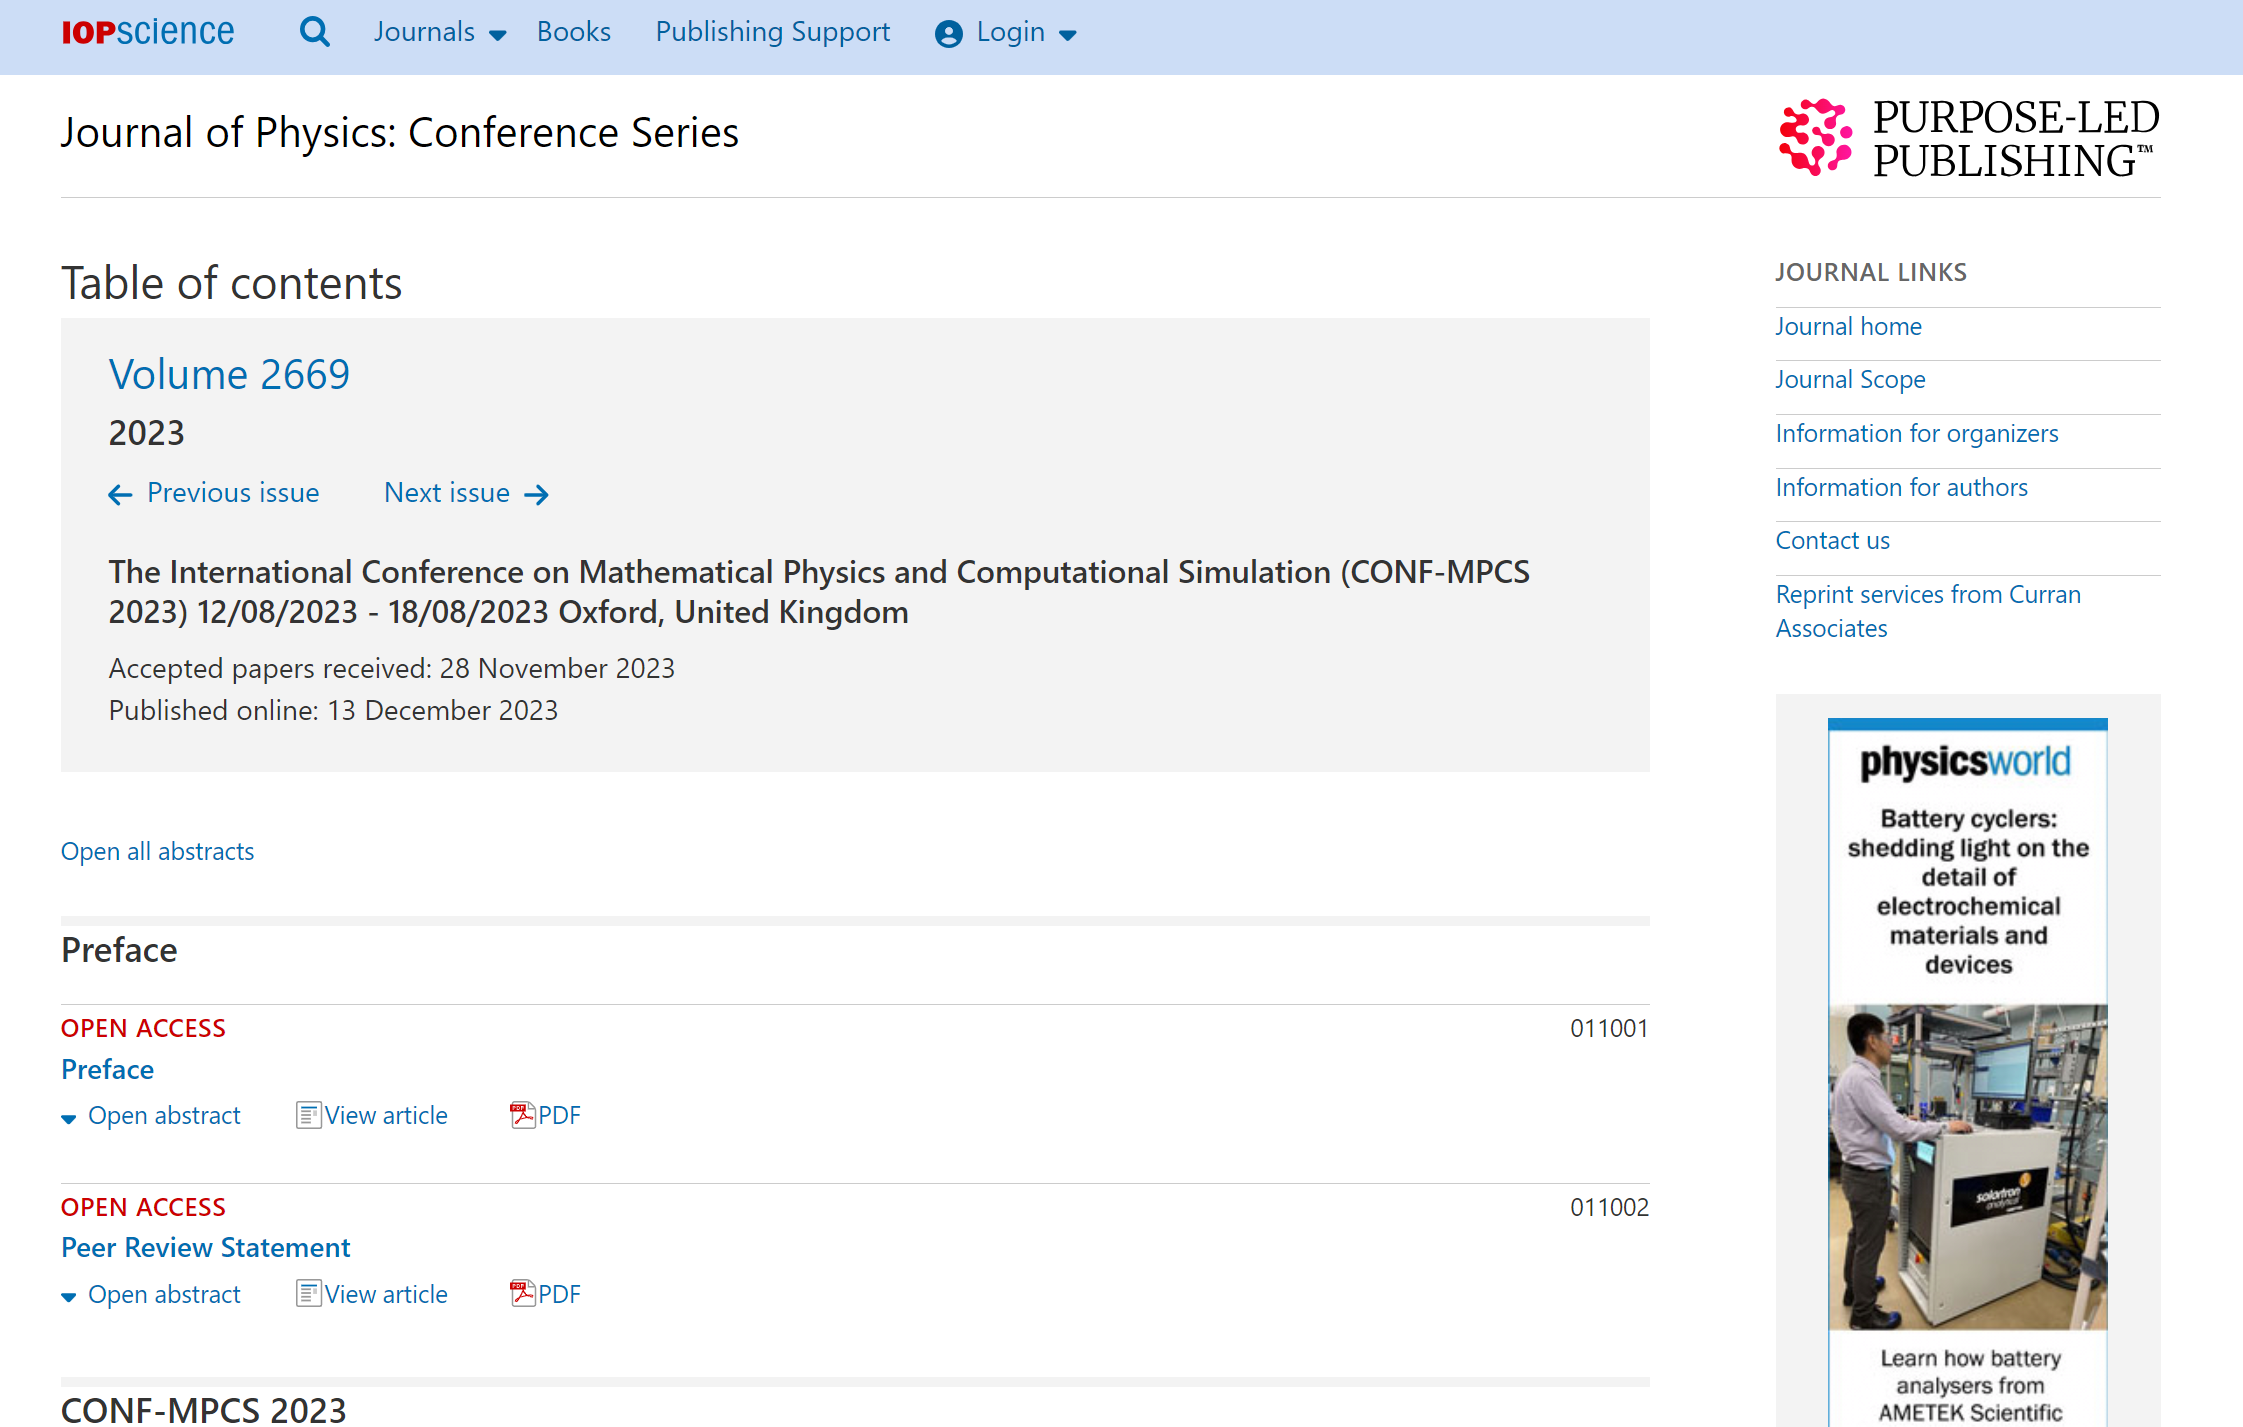Click the Purpose-Led Publishing logo
Viewport: 2243px width, 1427px height.
[1966, 138]
